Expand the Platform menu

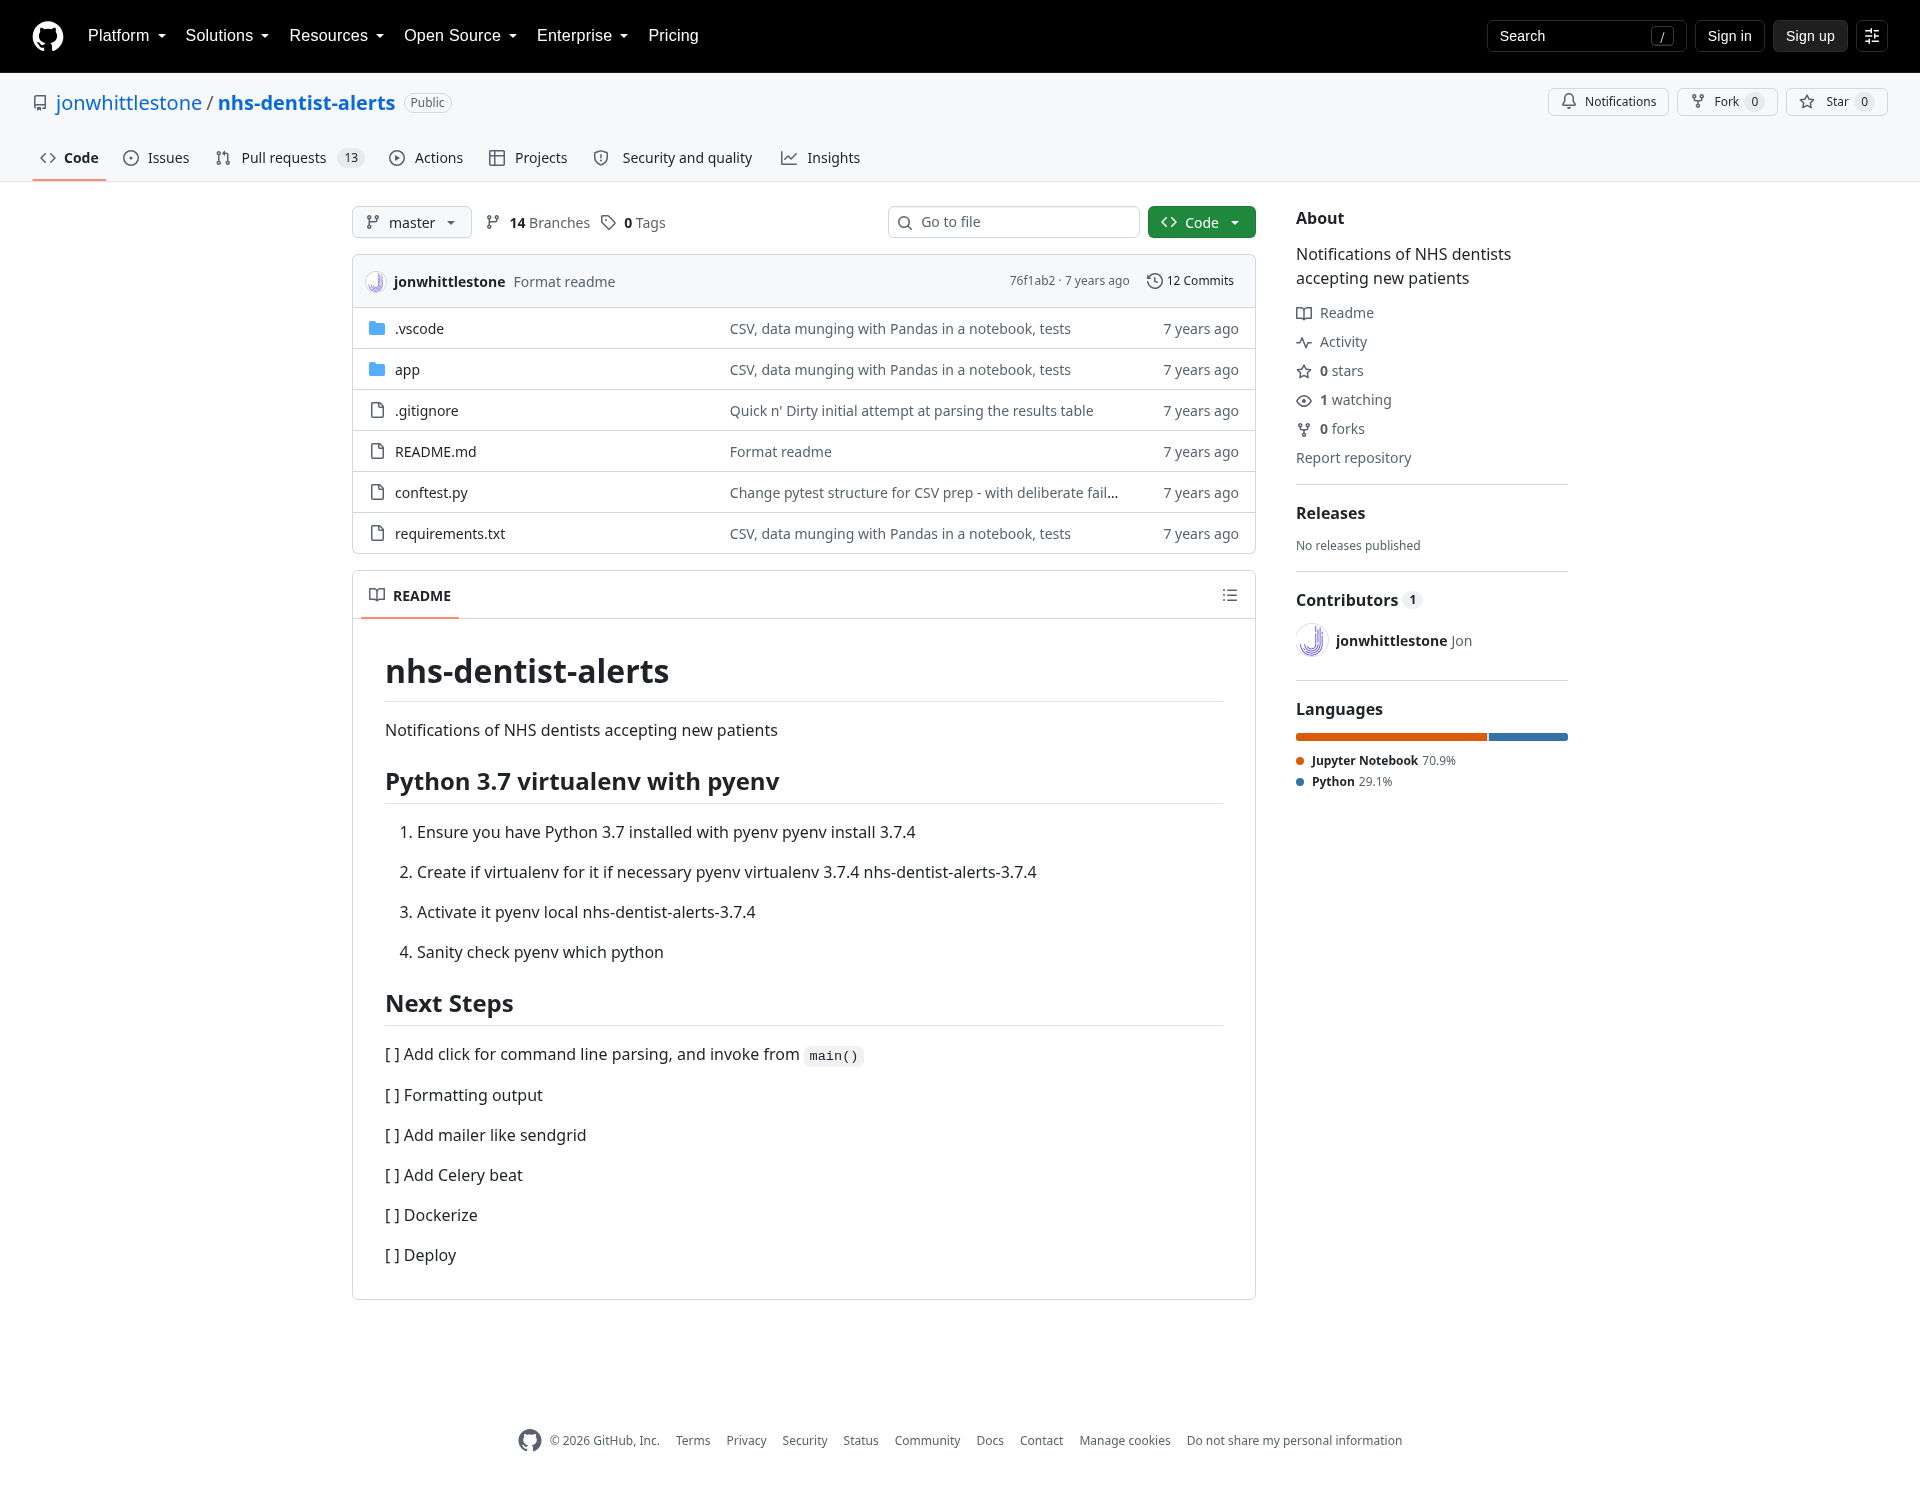pyautogui.click(x=127, y=36)
